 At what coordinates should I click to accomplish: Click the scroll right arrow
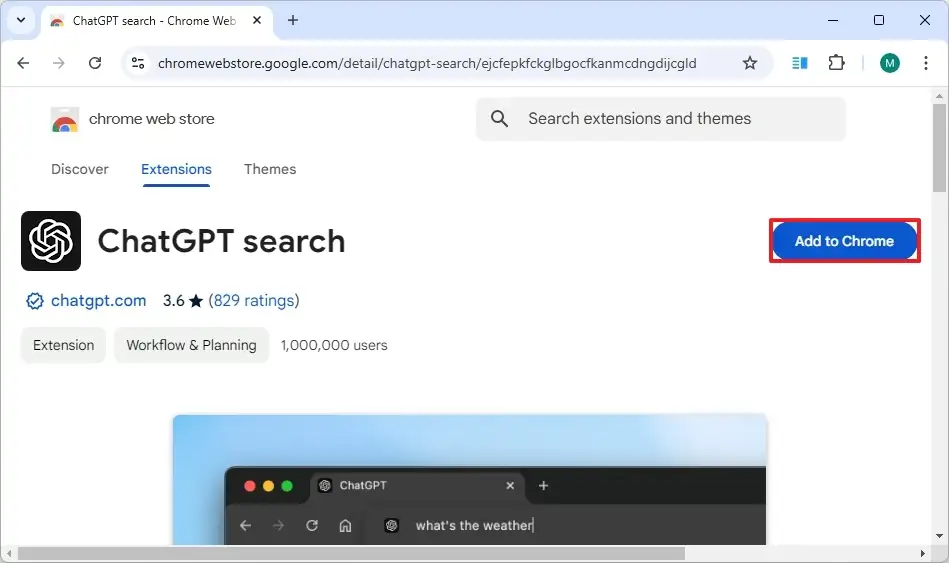click(x=923, y=554)
